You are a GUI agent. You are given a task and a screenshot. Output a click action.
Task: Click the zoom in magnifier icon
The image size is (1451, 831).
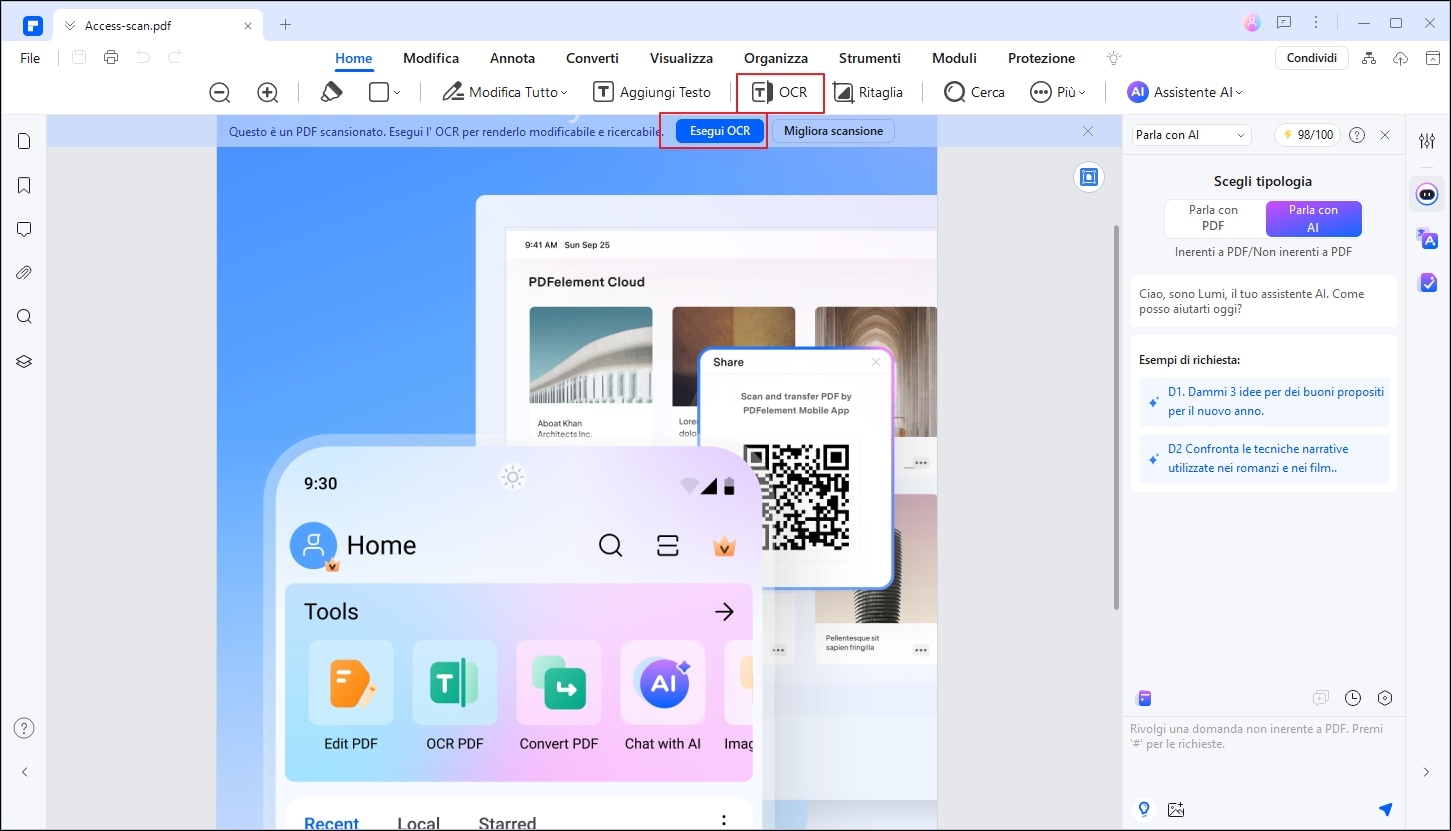pyautogui.click(x=267, y=92)
